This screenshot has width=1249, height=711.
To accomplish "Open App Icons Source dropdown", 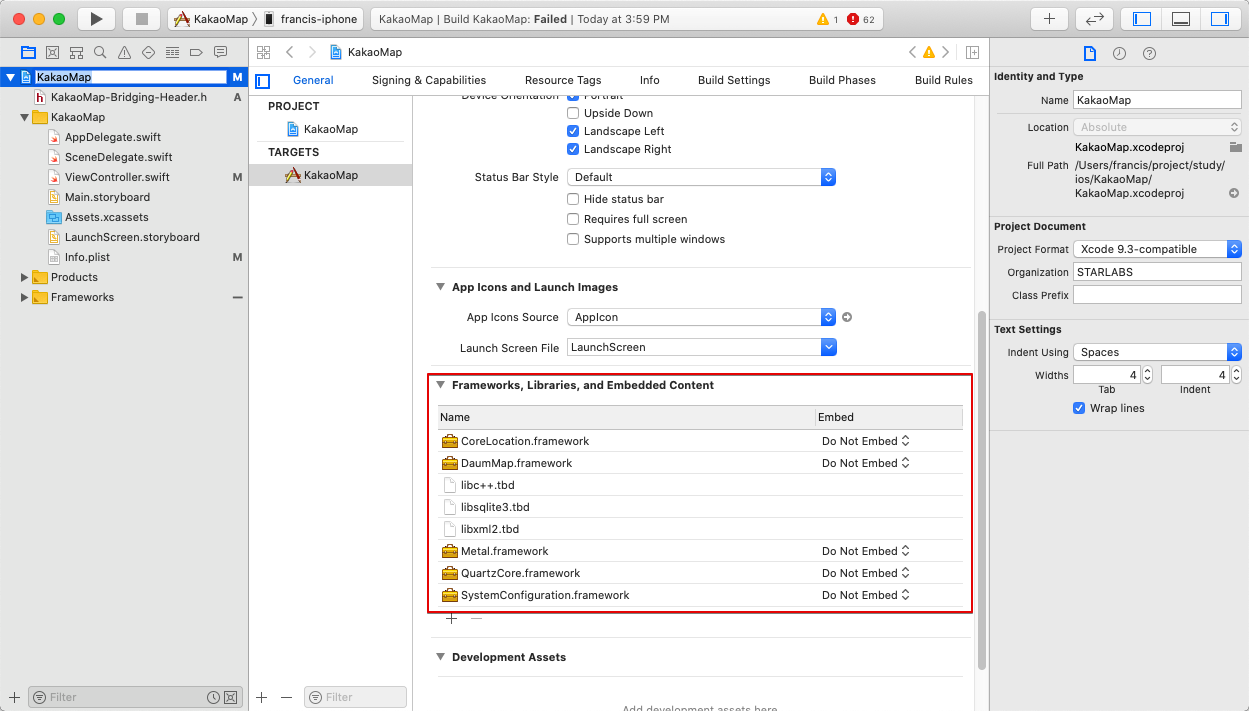I will coord(701,317).
